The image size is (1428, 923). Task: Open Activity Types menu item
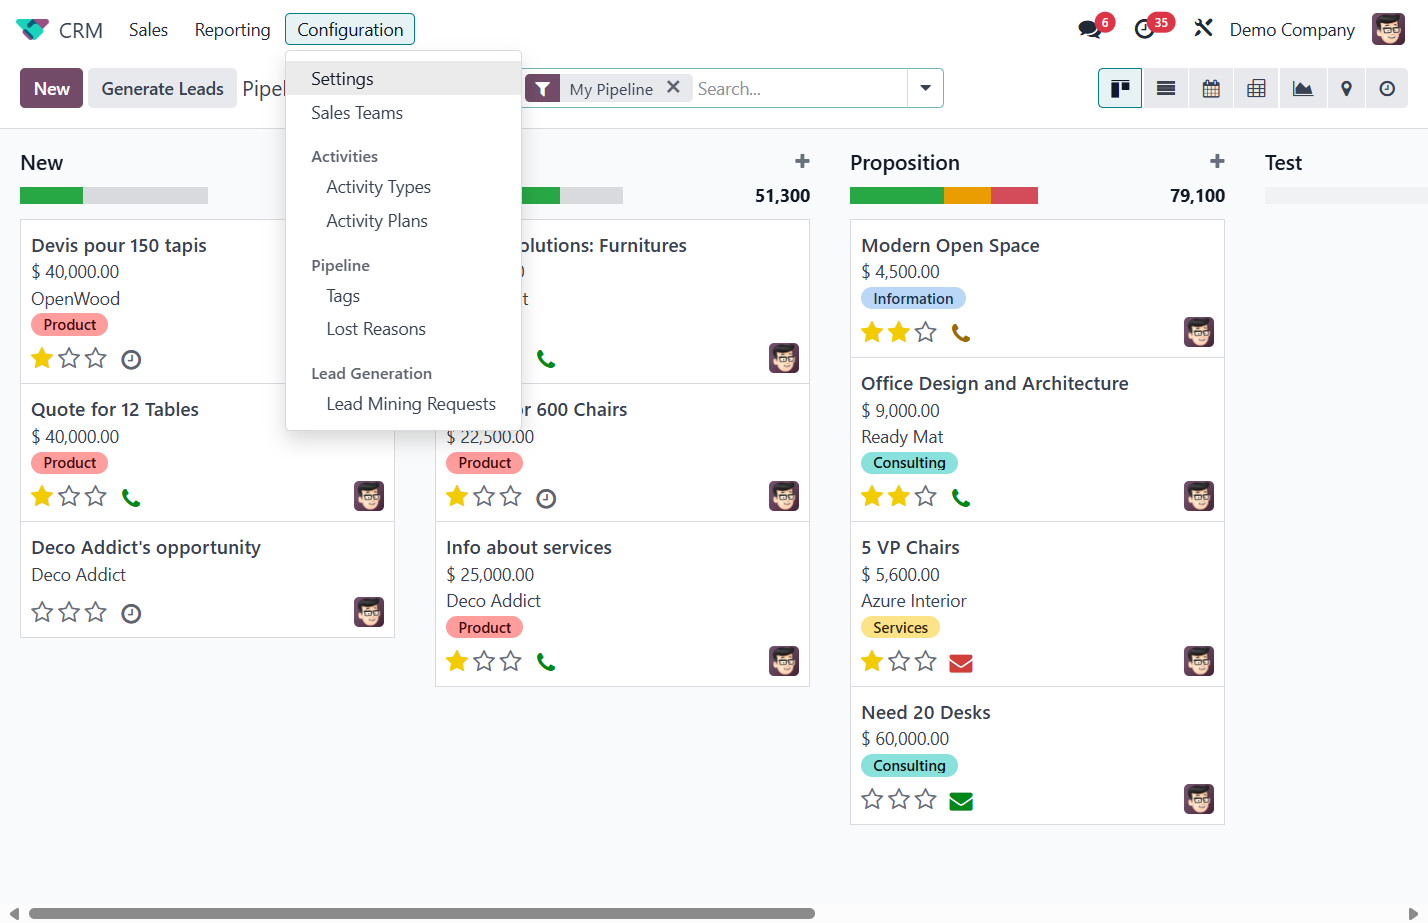click(403, 187)
